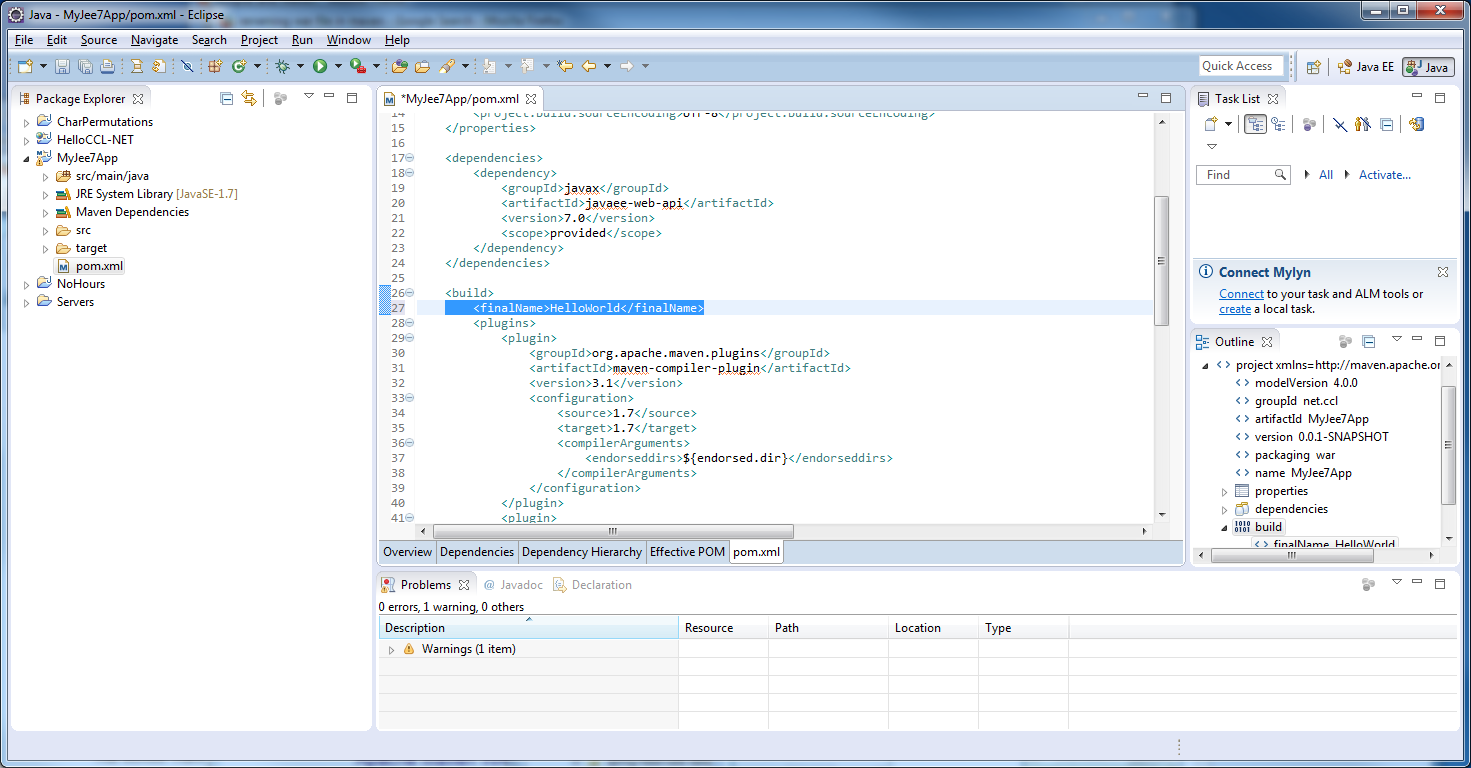Click the Debug bug icon
The image size is (1471, 768).
coord(283,66)
